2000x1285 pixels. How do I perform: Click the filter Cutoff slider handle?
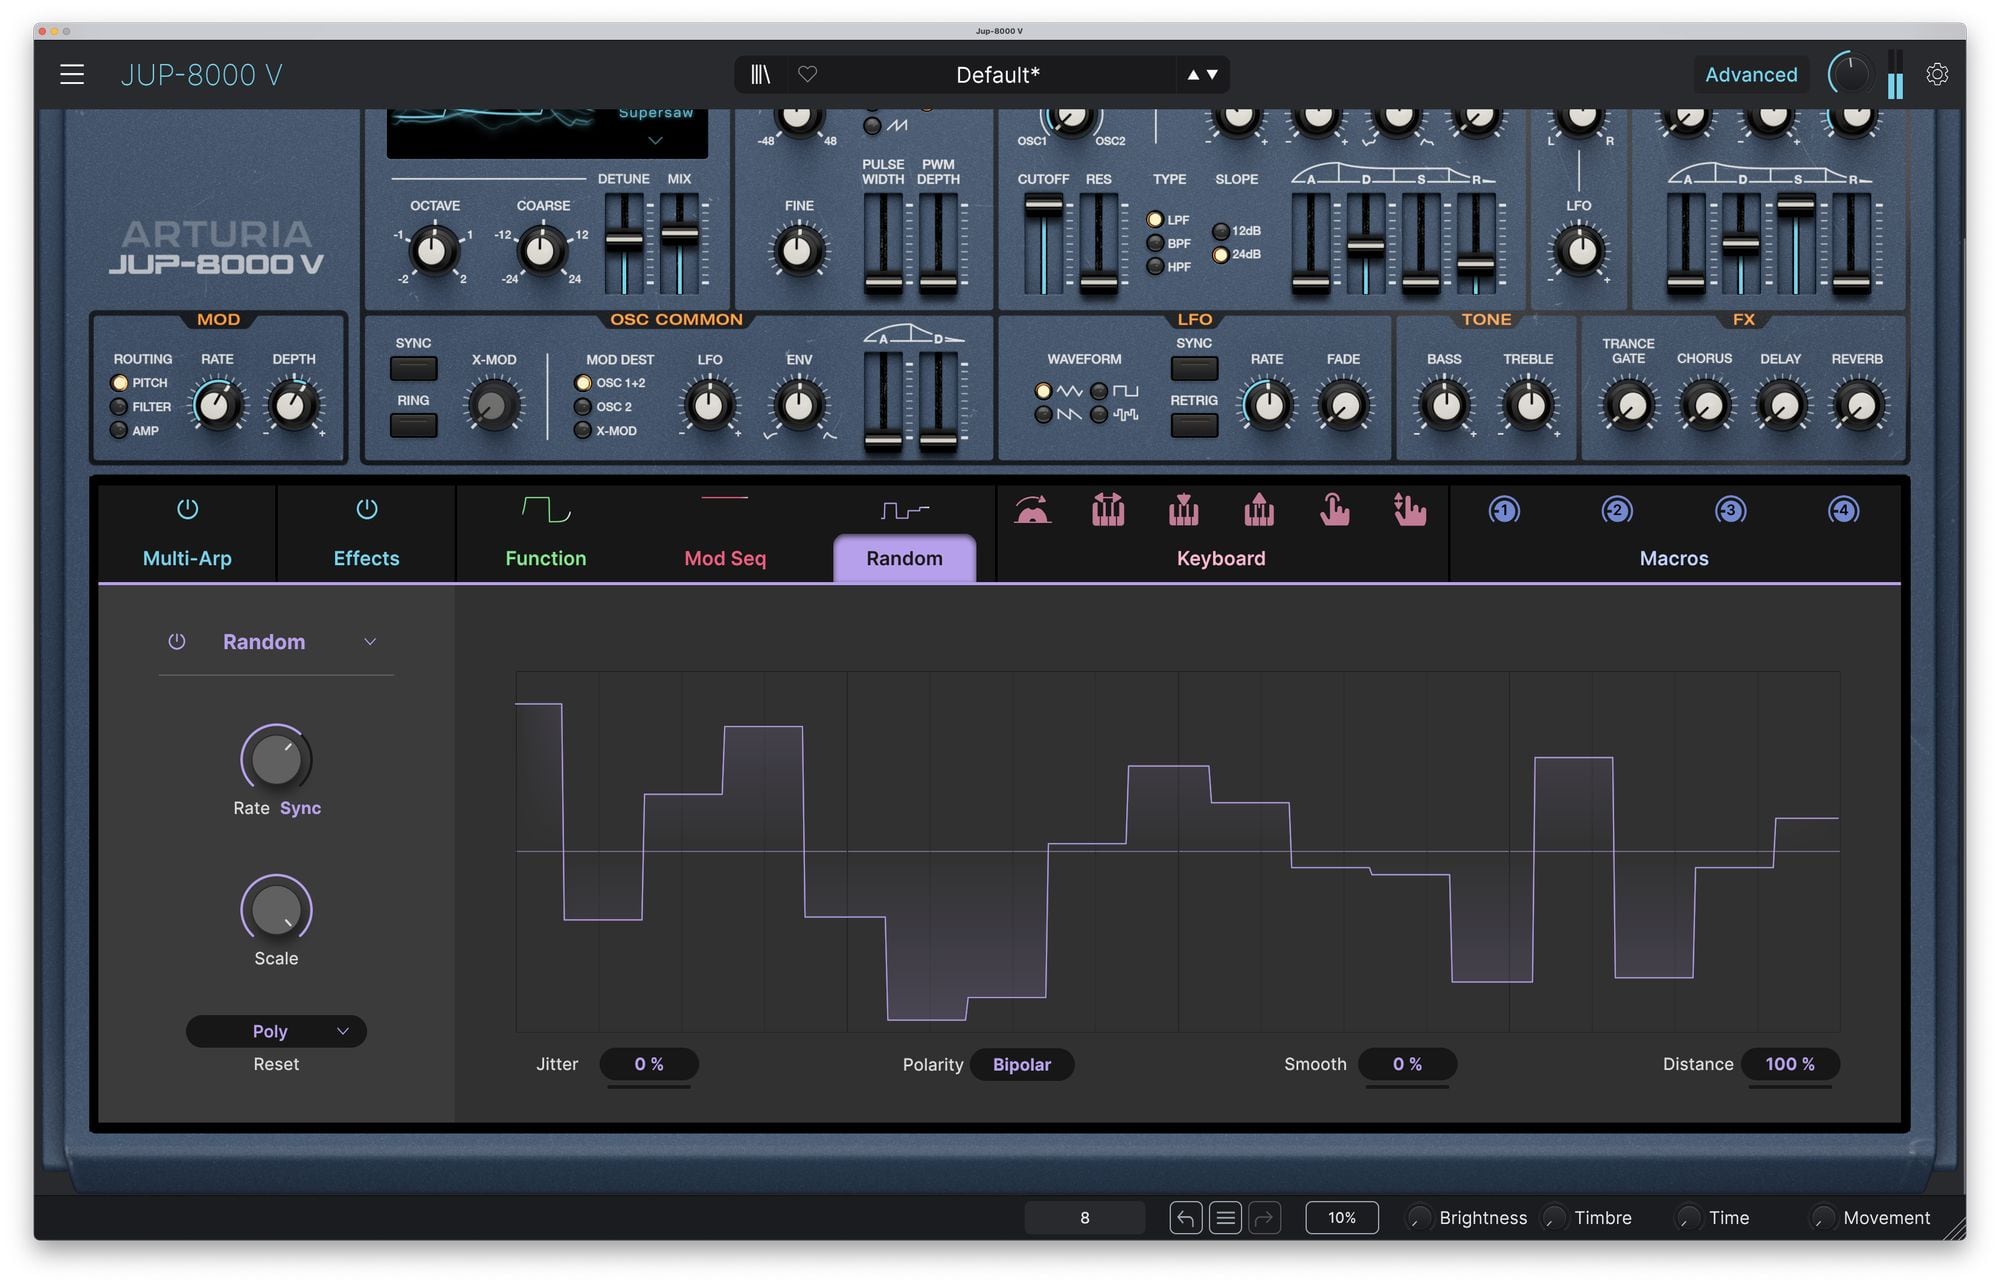click(x=1043, y=205)
